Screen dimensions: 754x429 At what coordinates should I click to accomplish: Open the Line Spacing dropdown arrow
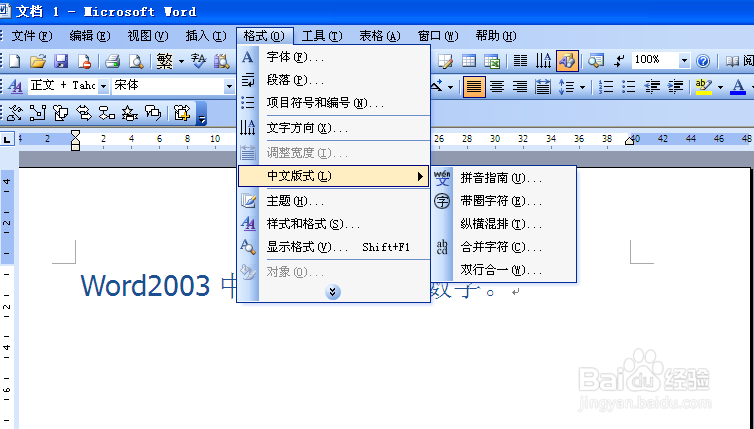click(582, 87)
